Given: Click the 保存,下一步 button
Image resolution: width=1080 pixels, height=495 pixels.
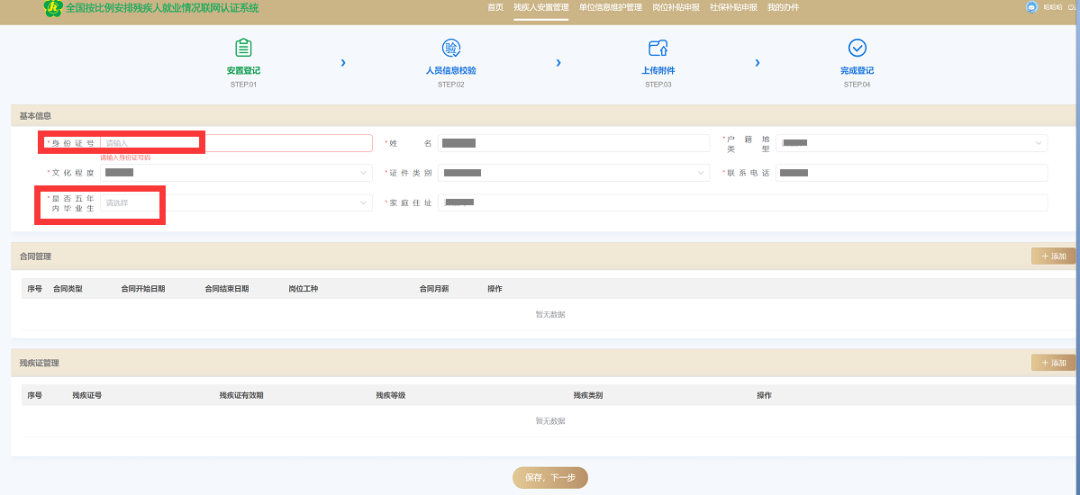Looking at the screenshot, I should [550, 478].
